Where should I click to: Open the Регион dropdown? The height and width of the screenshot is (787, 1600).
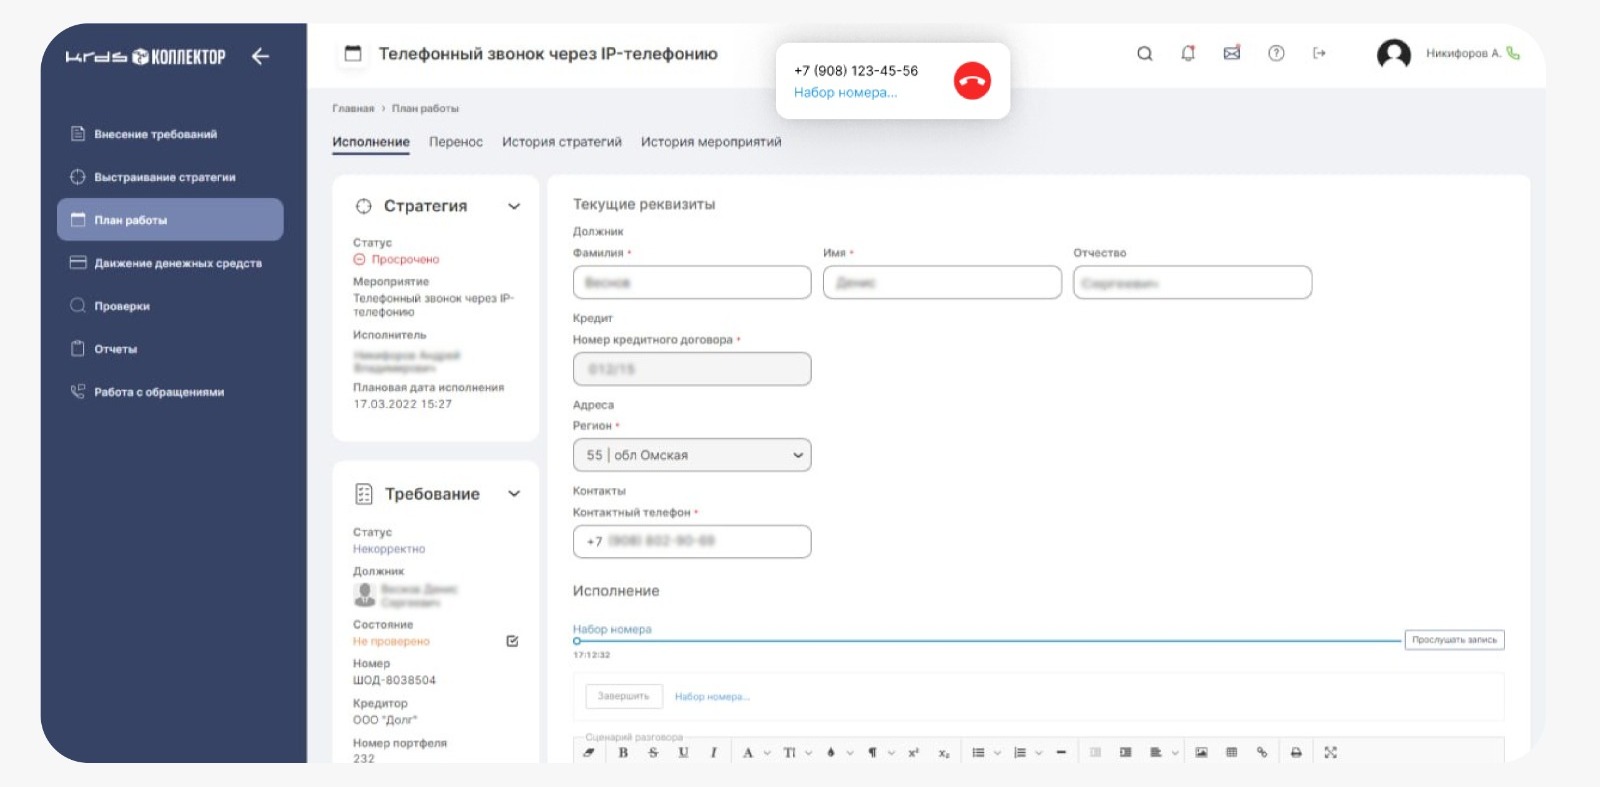click(x=692, y=455)
